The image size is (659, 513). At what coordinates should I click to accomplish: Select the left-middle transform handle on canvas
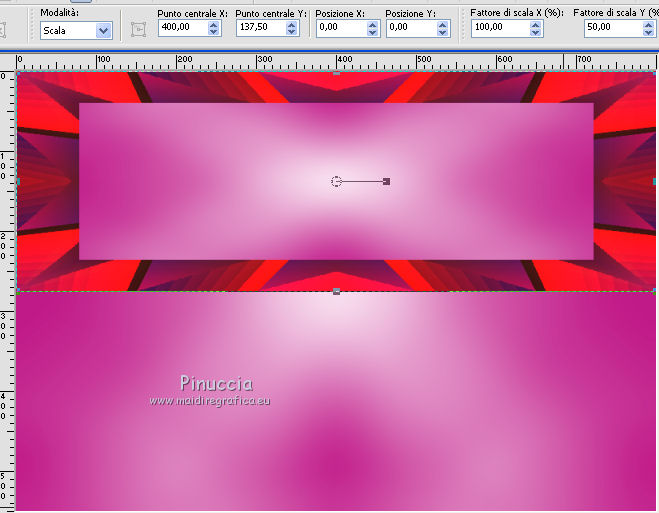tap(18, 182)
